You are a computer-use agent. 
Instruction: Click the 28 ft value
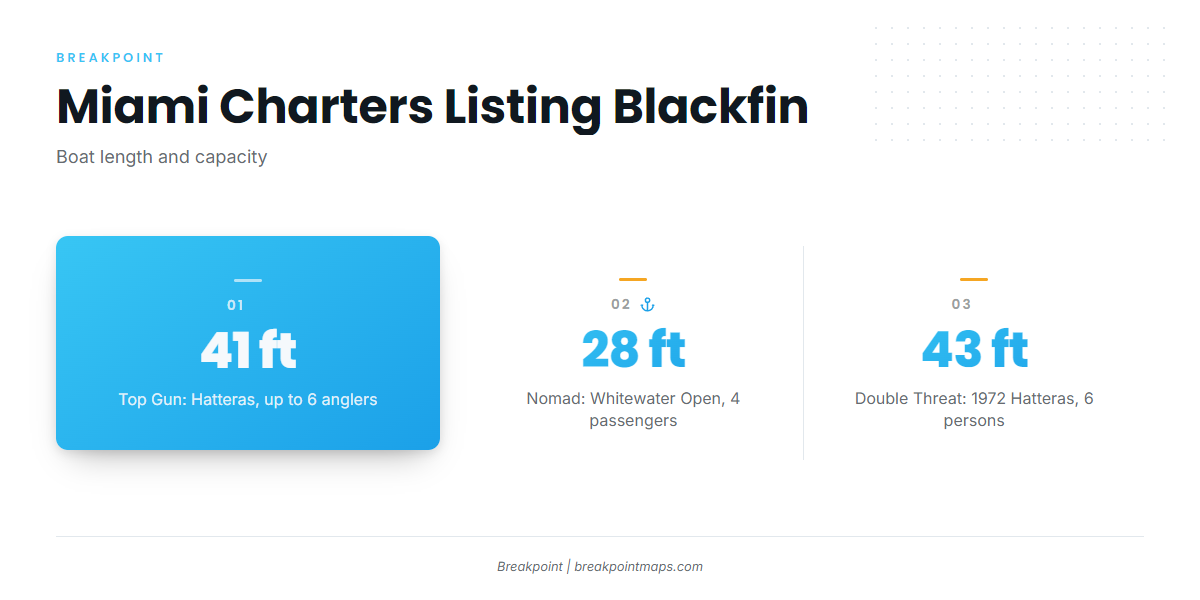[634, 349]
